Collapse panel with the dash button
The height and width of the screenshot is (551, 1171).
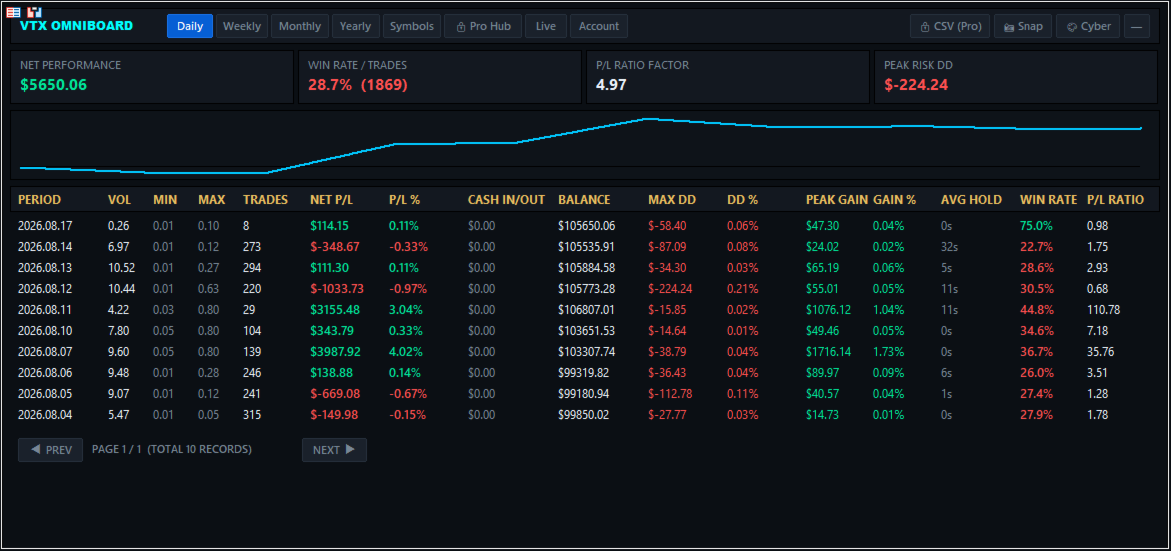click(1136, 26)
